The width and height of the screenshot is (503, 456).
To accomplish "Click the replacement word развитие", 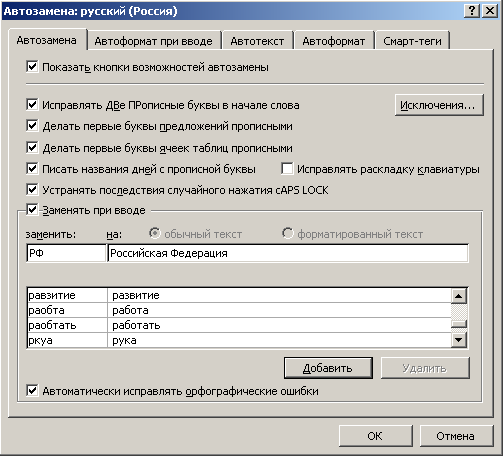I will 136,295.
